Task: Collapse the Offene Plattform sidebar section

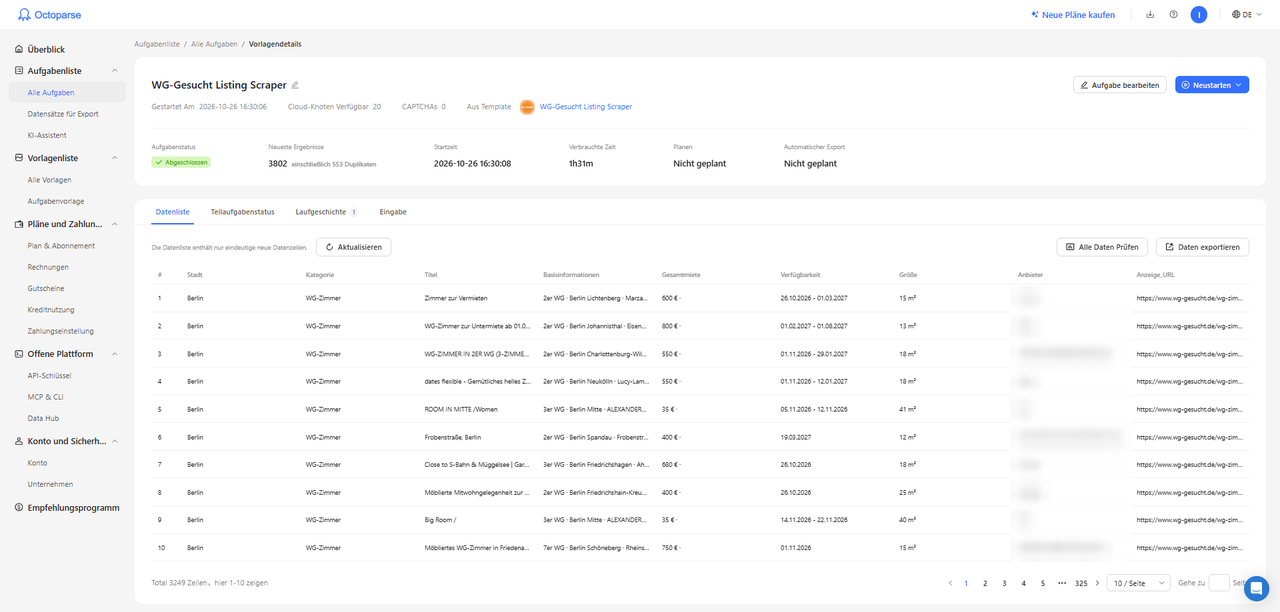Action: (x=115, y=354)
